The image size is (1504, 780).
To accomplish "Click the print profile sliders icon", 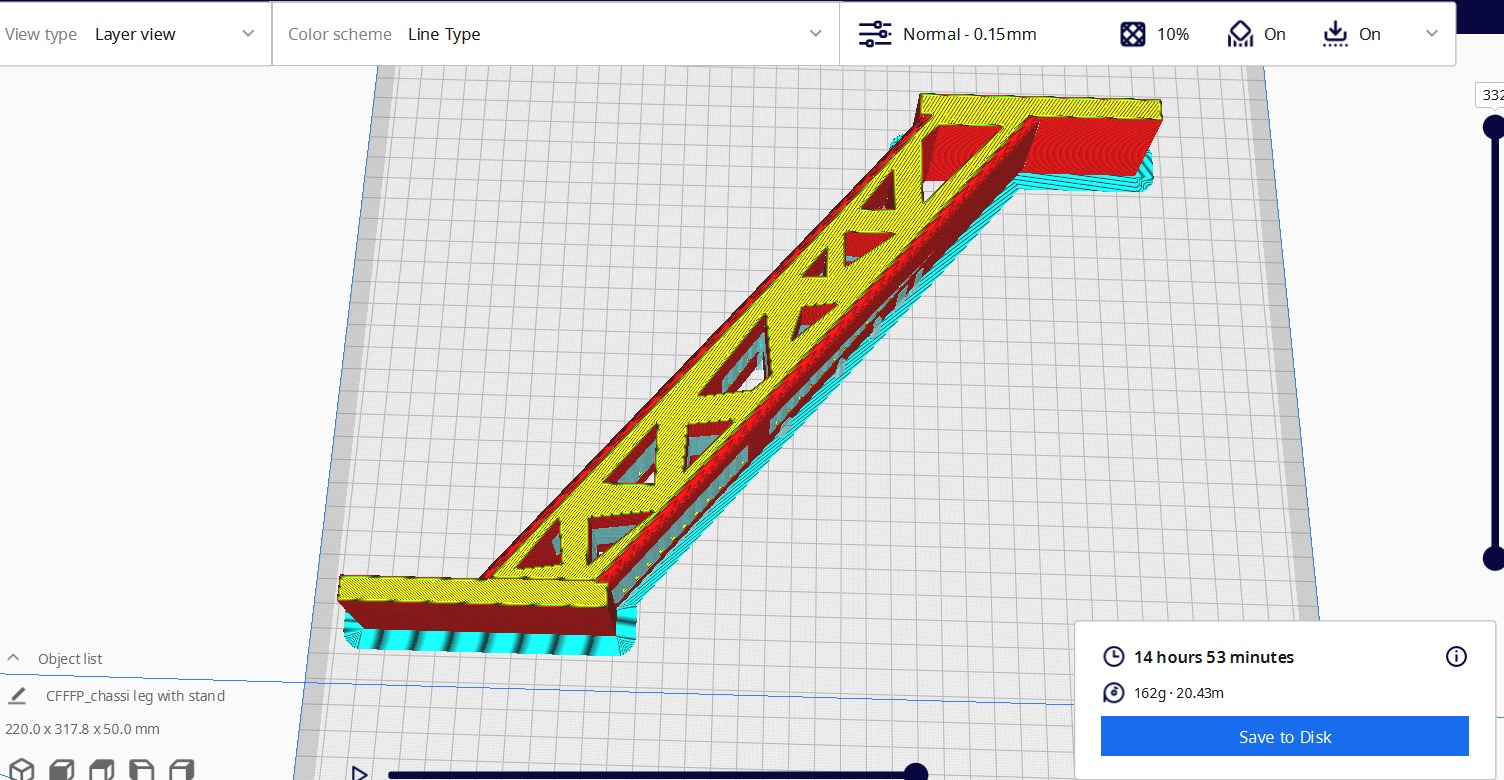I will (x=875, y=34).
